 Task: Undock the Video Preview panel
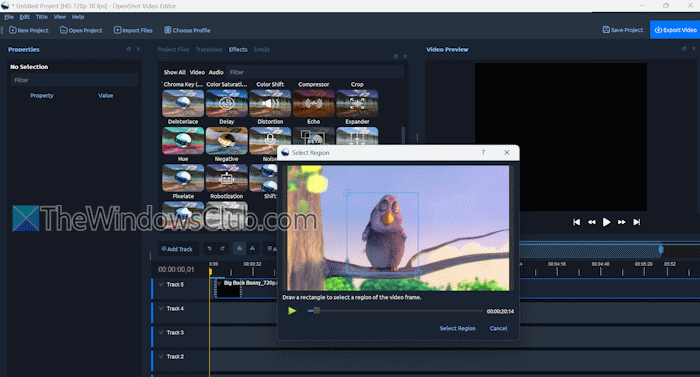click(684, 49)
